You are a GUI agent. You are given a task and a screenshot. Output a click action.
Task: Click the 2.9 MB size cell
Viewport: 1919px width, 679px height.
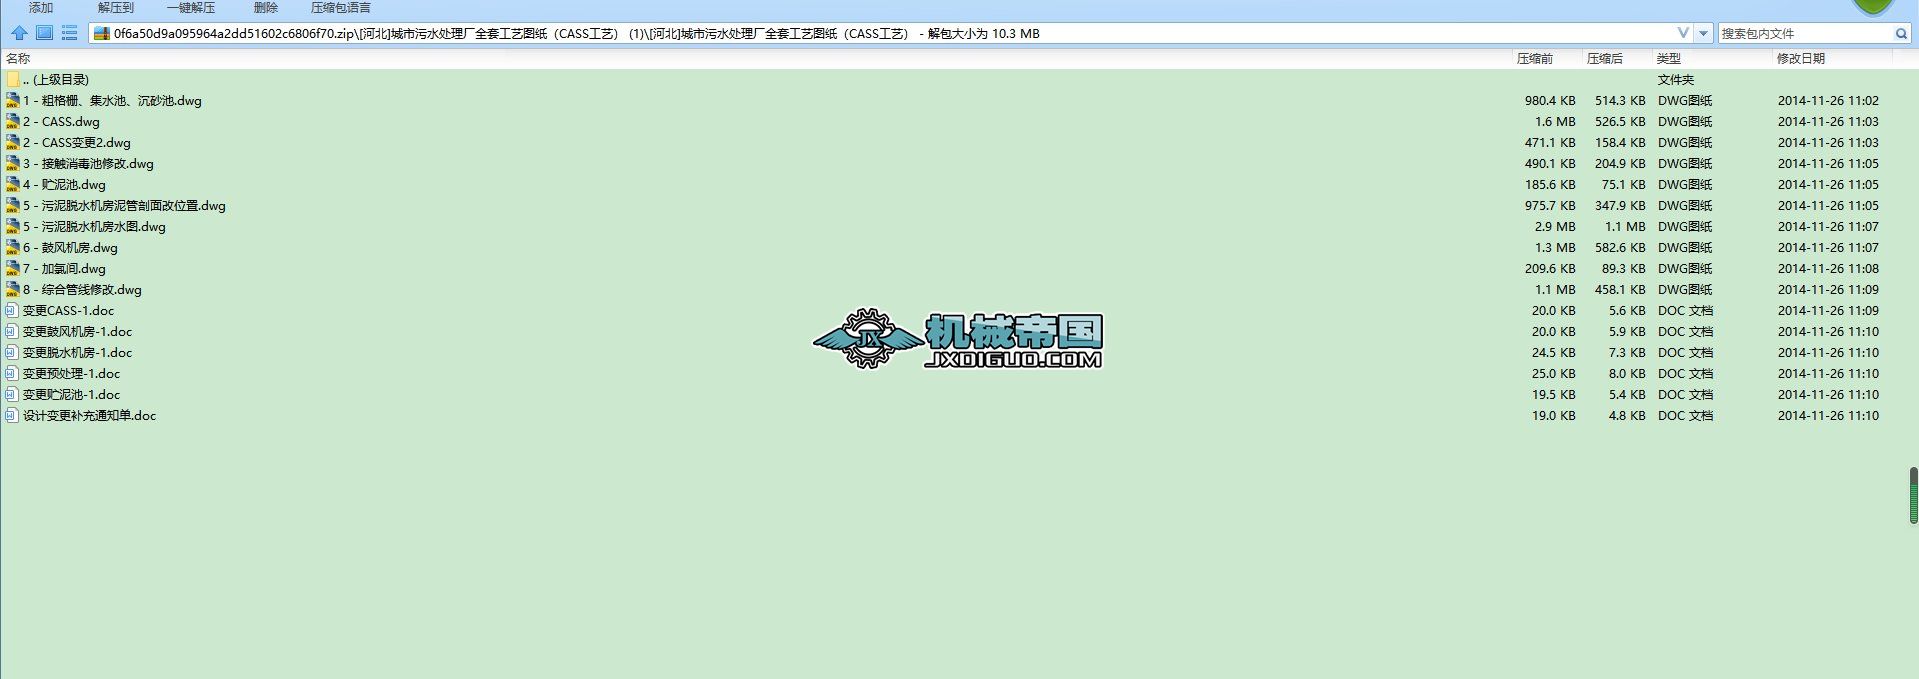tap(1555, 226)
